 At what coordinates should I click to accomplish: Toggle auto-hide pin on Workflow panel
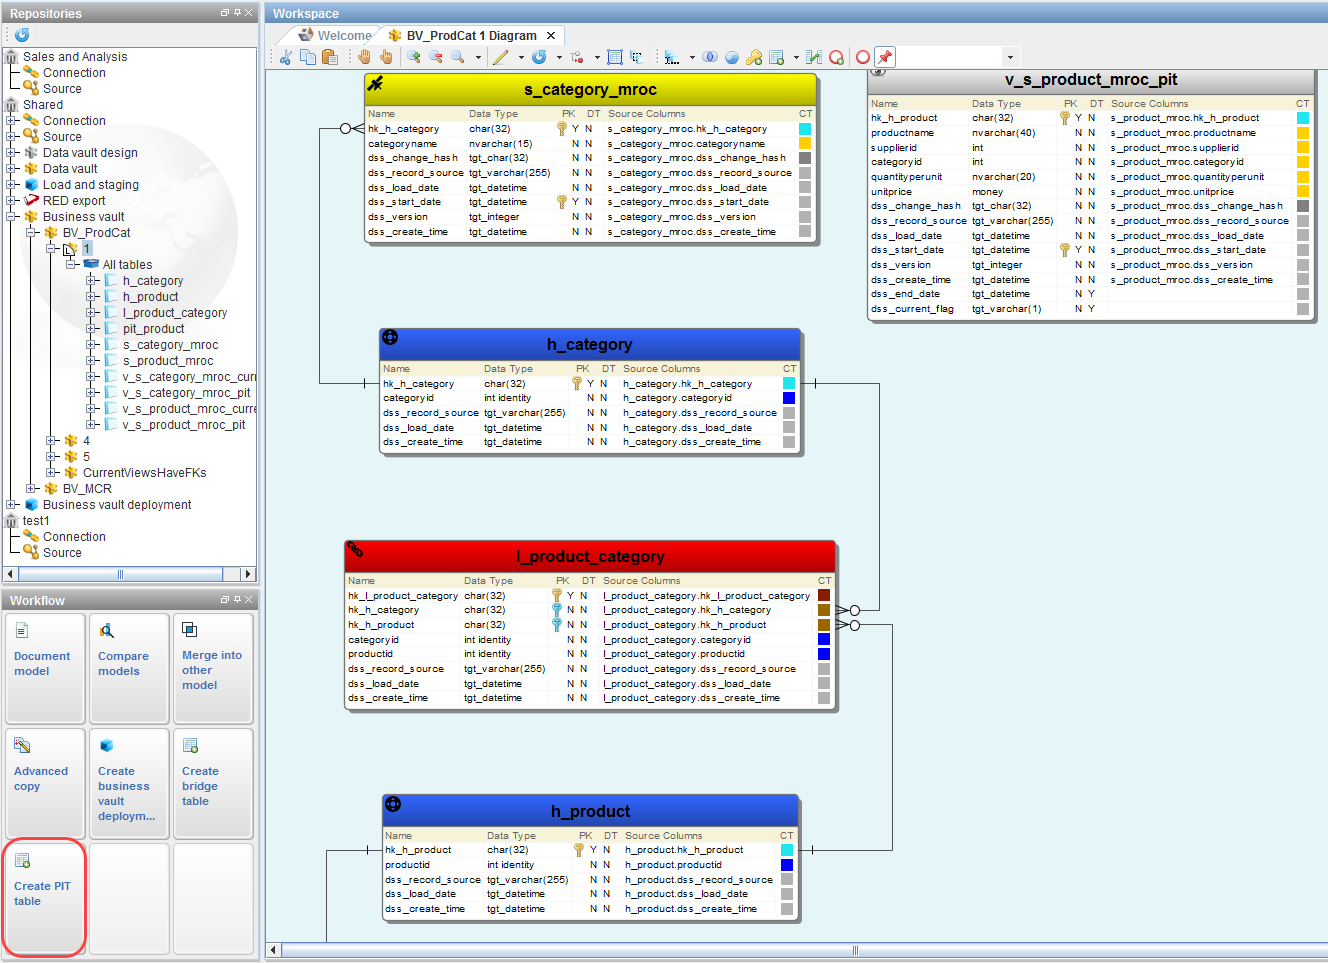(x=237, y=600)
